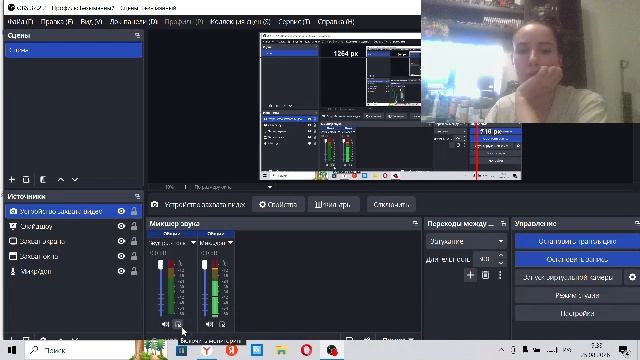The width and height of the screenshot is (640, 360).
Task: Open File Explorer from the taskbar
Action: [x=281, y=350]
